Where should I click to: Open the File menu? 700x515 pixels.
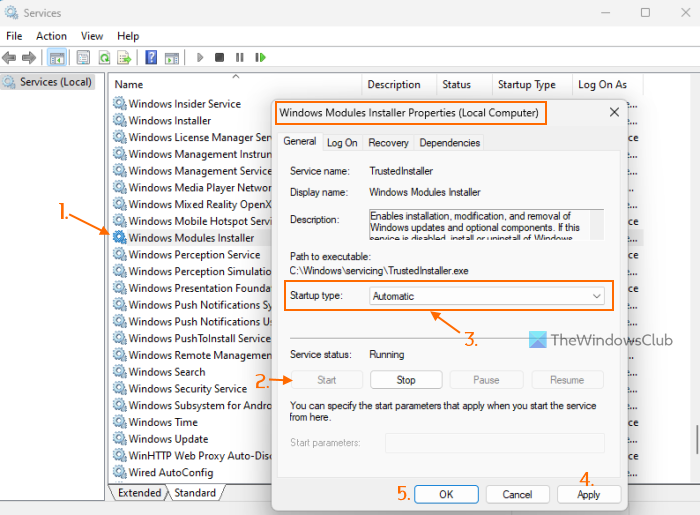(14, 36)
